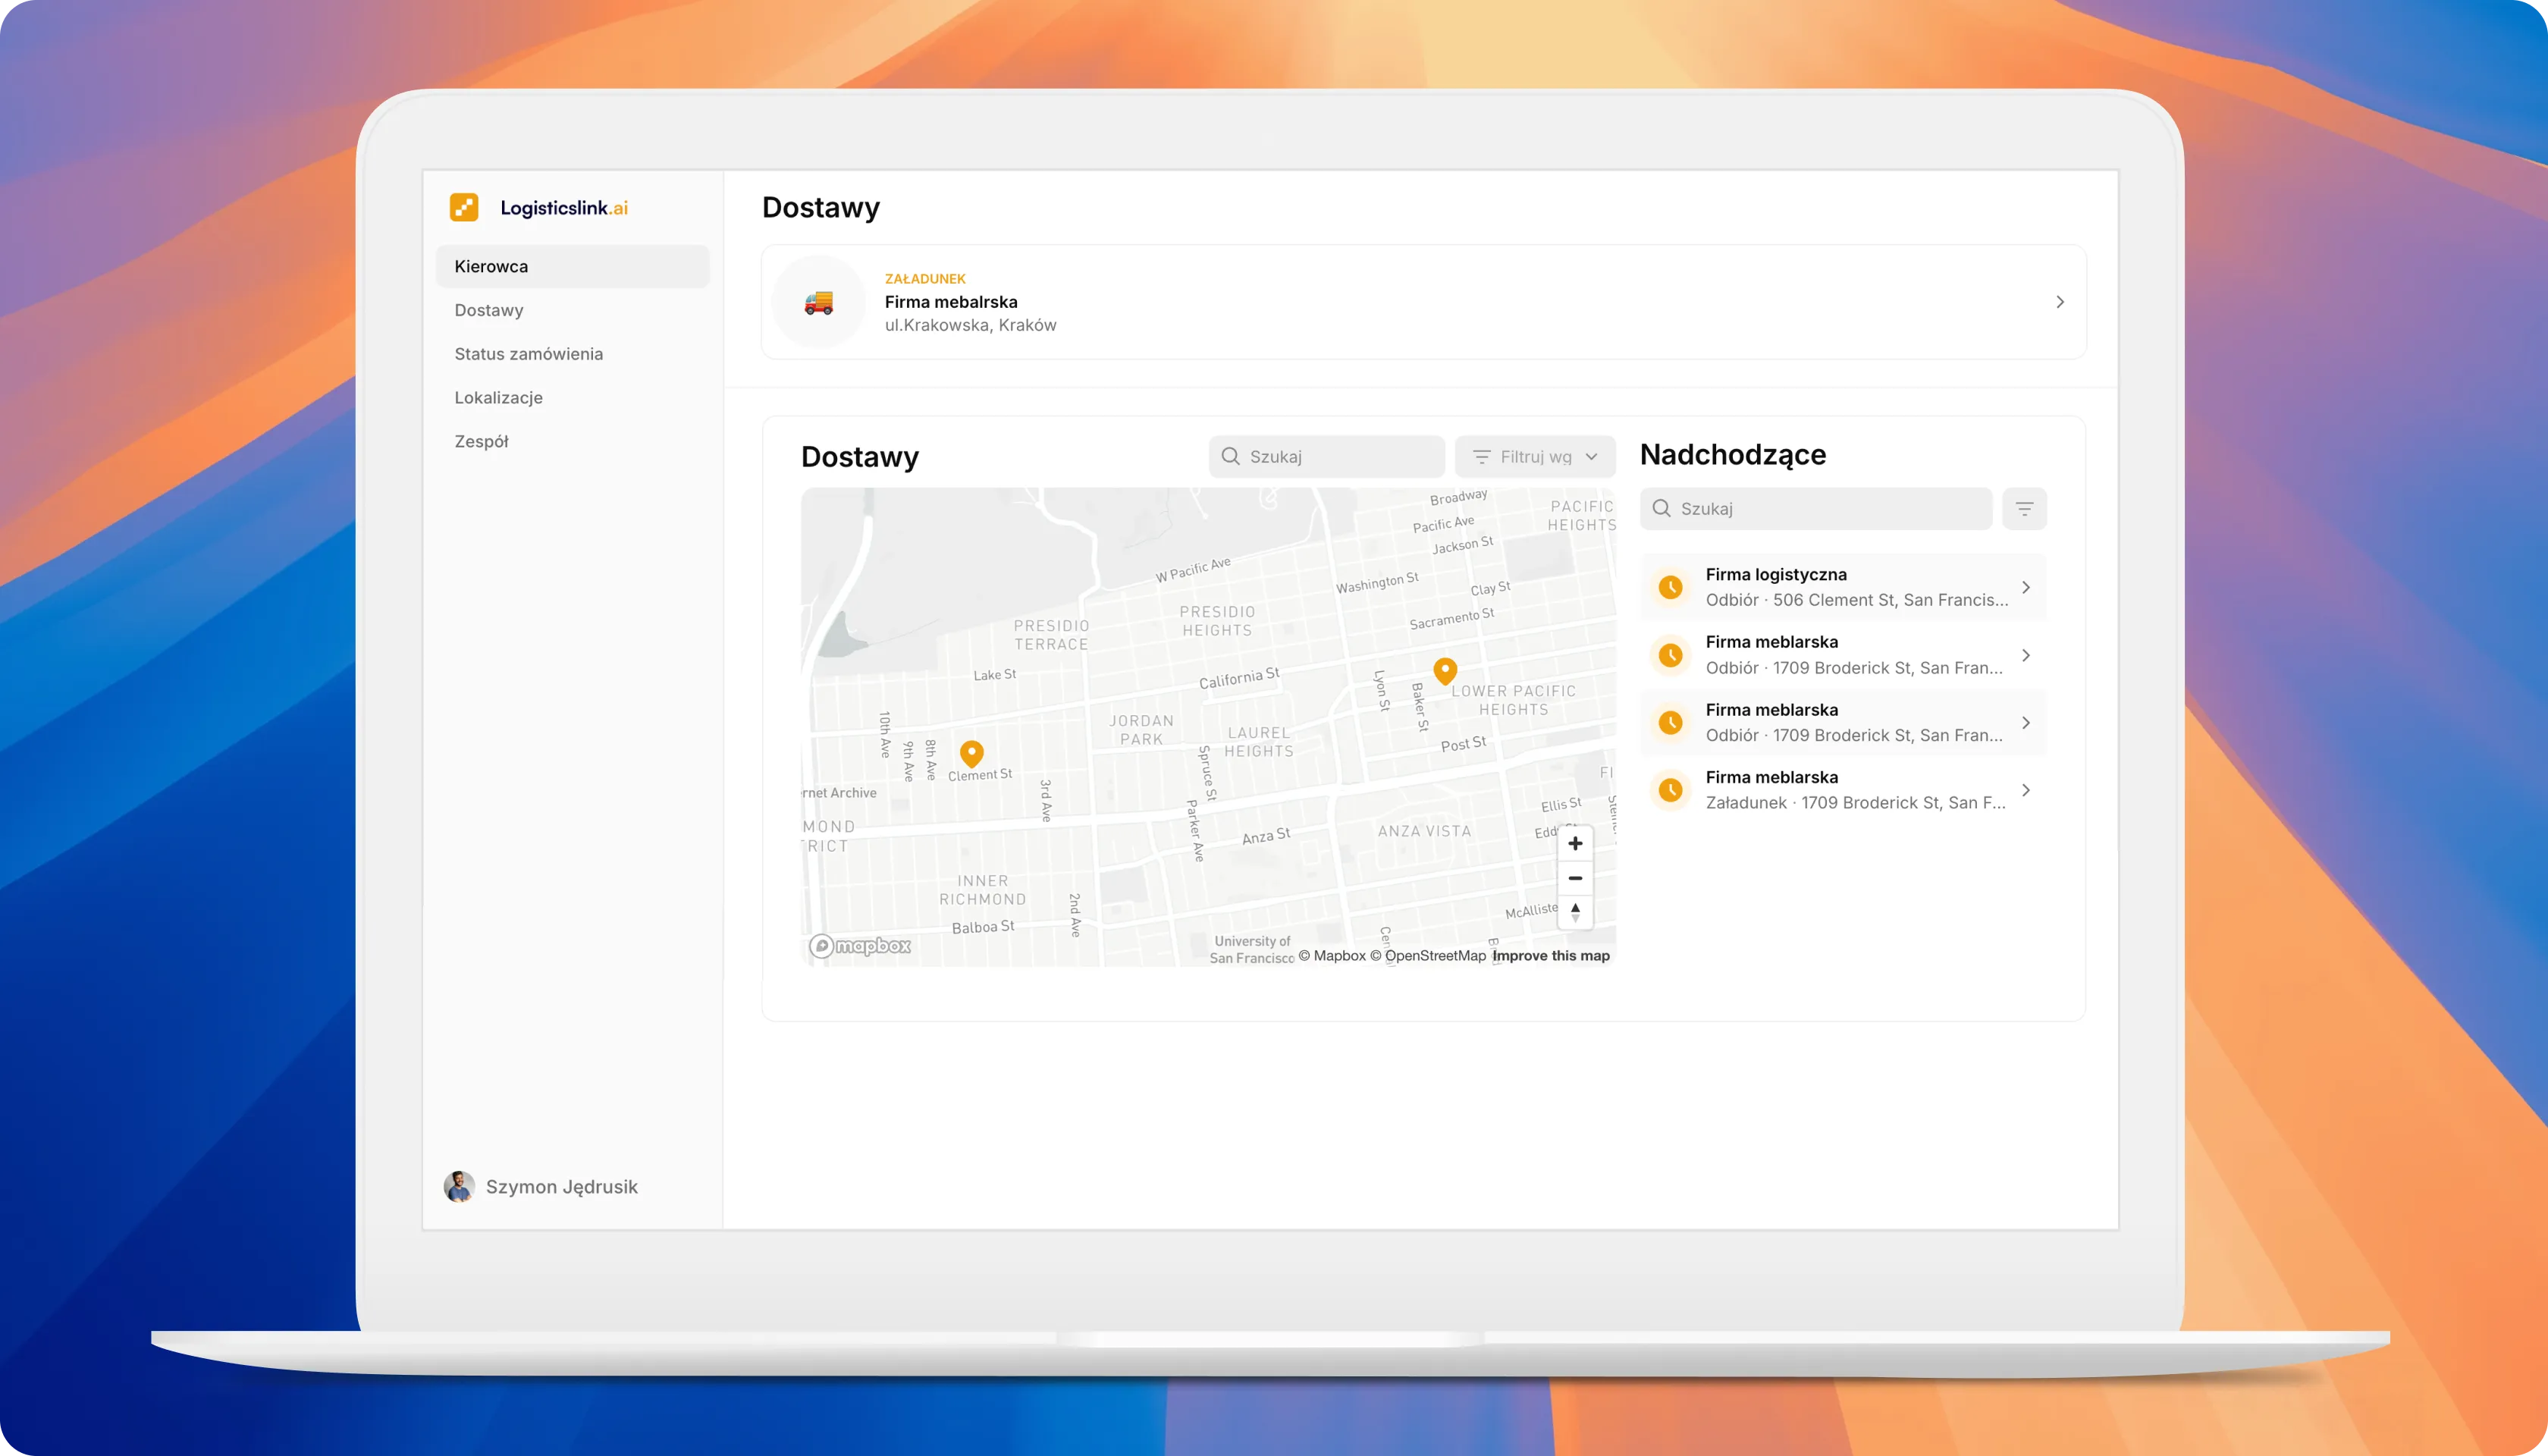The height and width of the screenshot is (1456, 2548).
Task: Select Kierowca in the sidebar
Action: [x=573, y=266]
